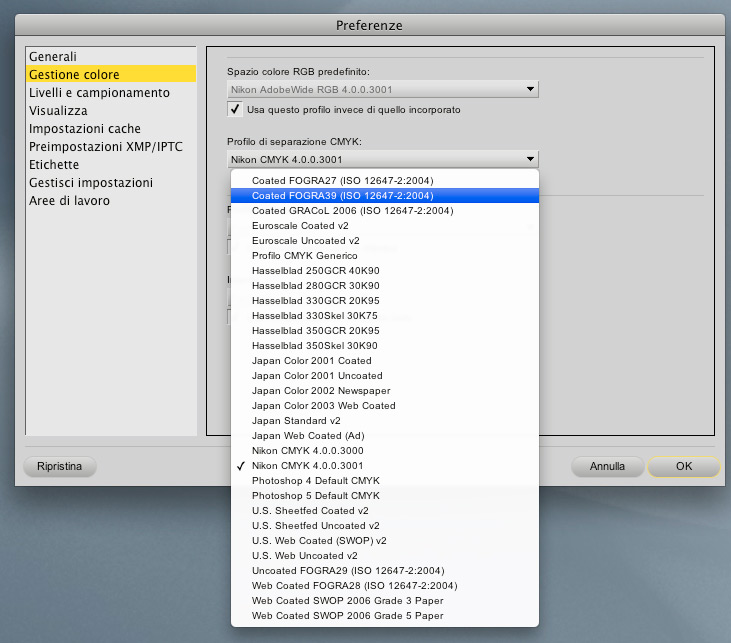Select Japan Color 2003 Web Coated
The width and height of the screenshot is (731, 643).
click(x=385, y=405)
